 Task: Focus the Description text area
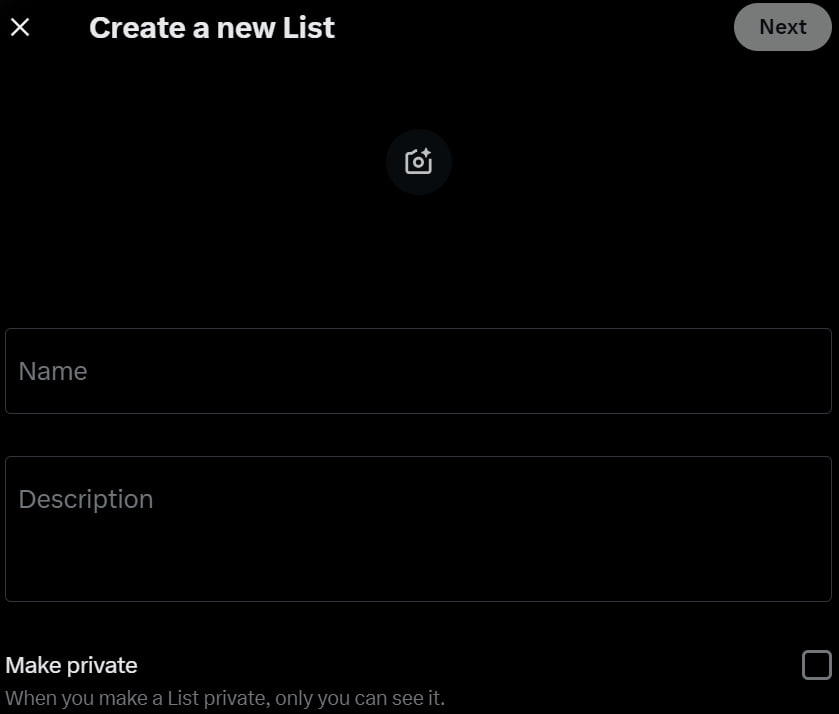418,528
